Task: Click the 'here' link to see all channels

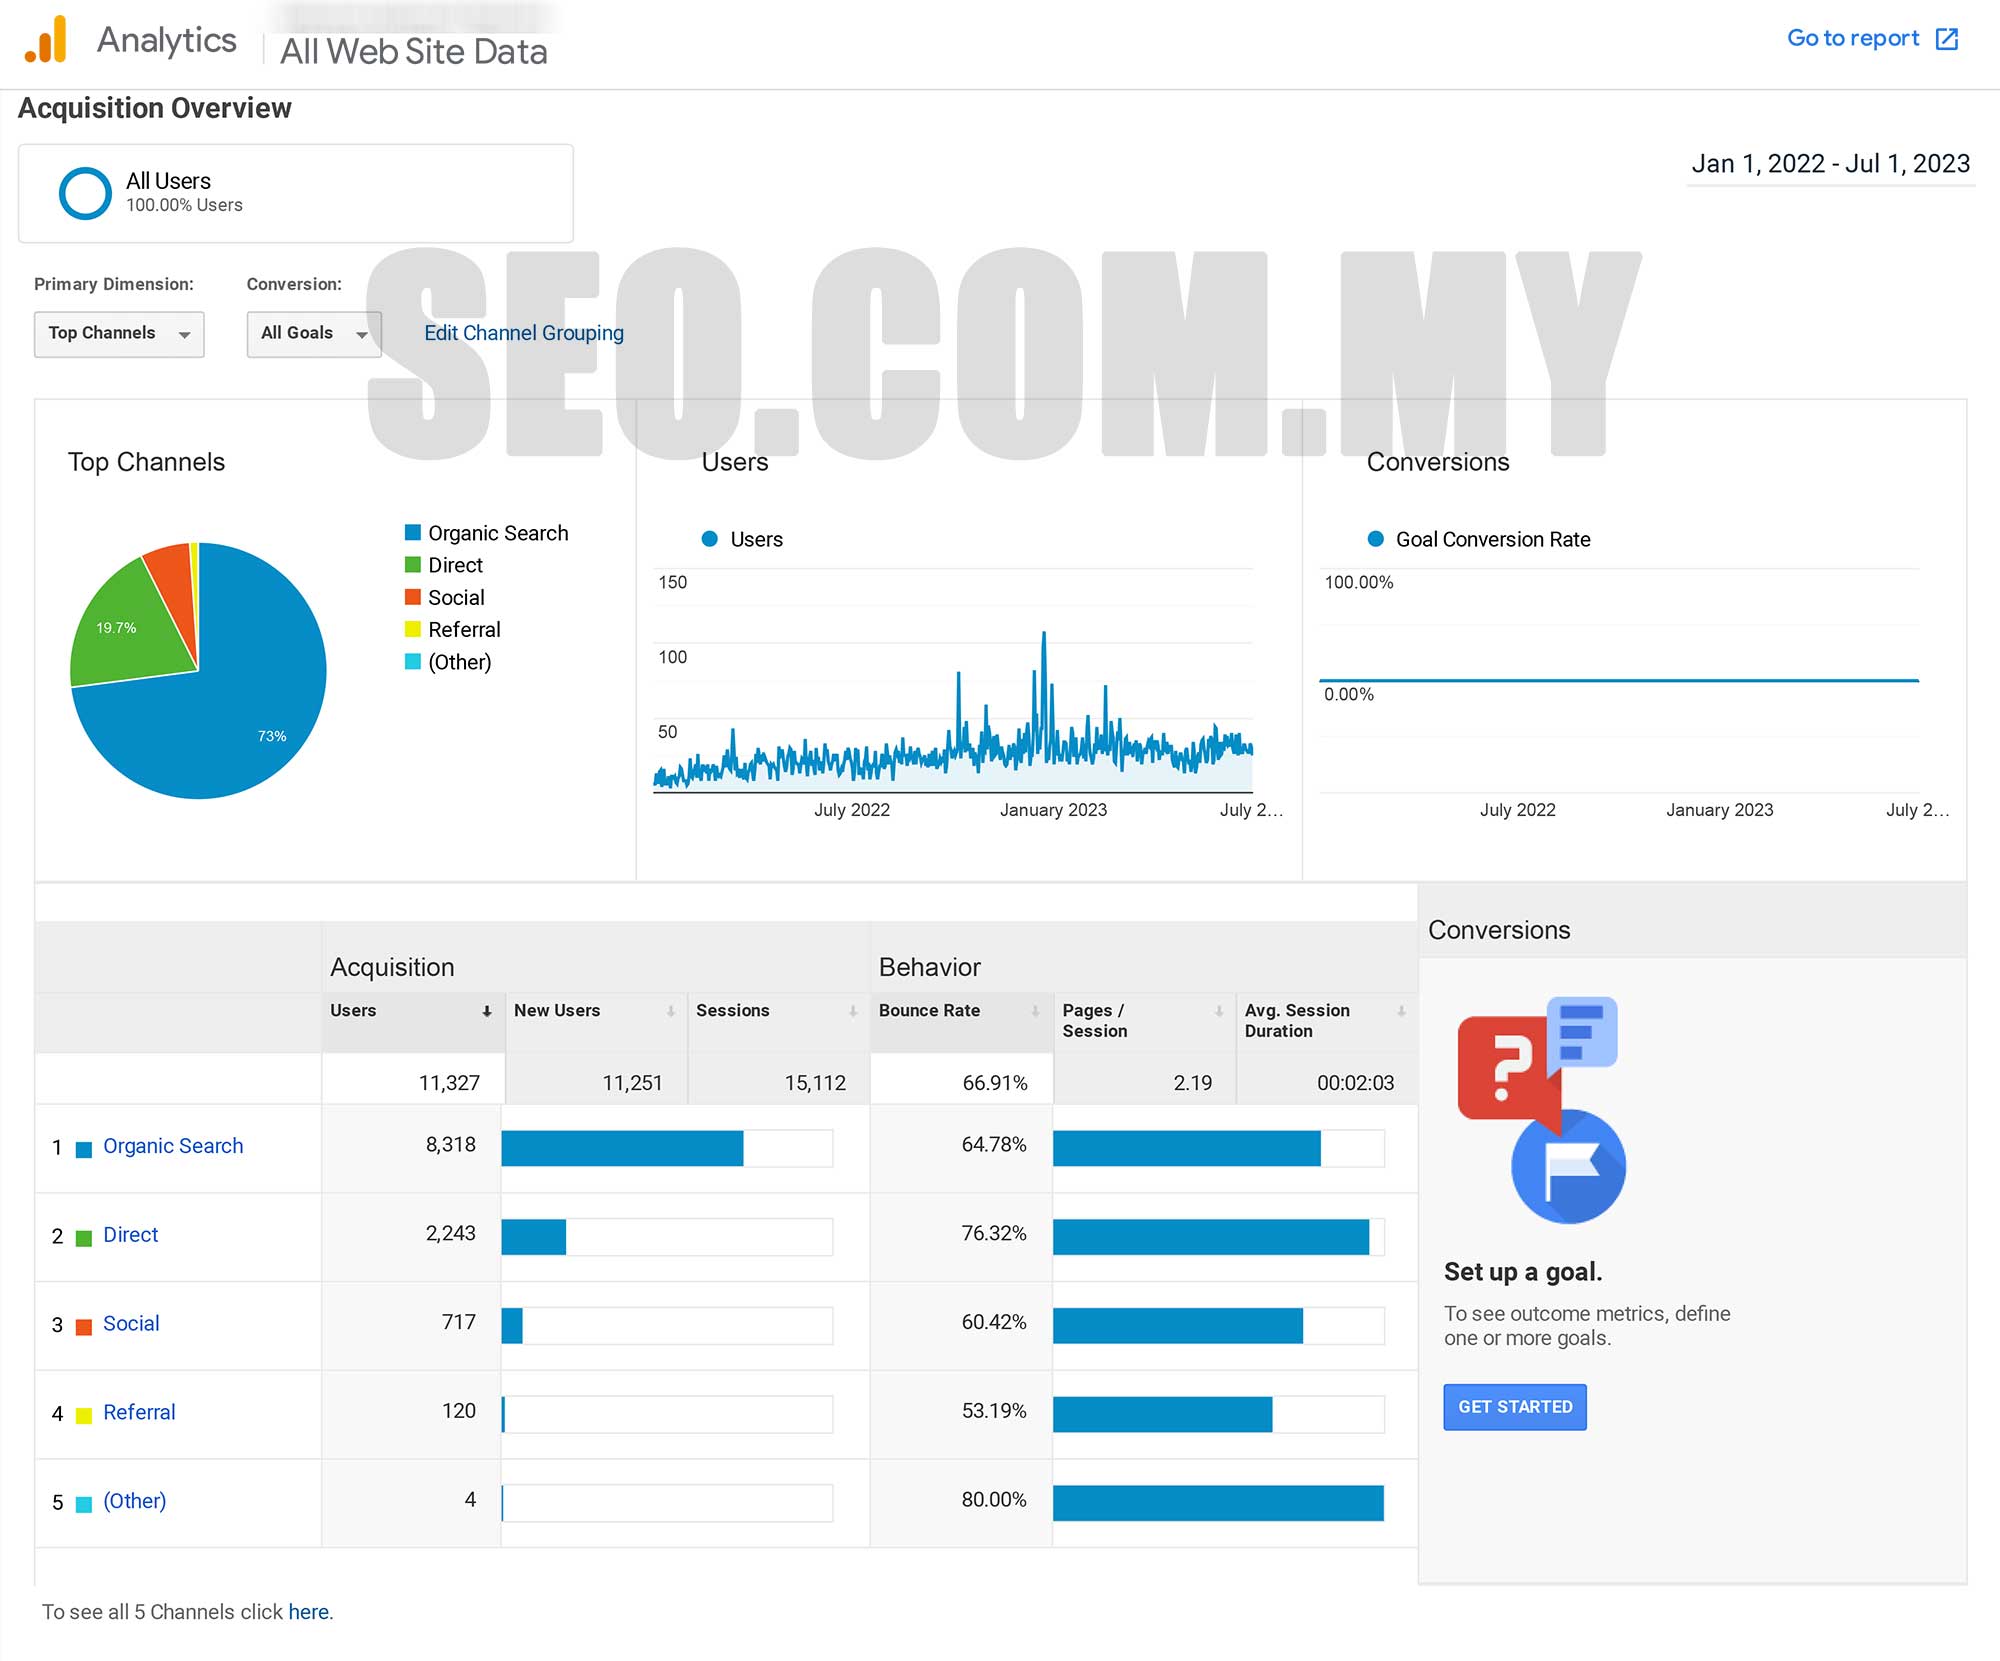Action: tap(308, 1612)
